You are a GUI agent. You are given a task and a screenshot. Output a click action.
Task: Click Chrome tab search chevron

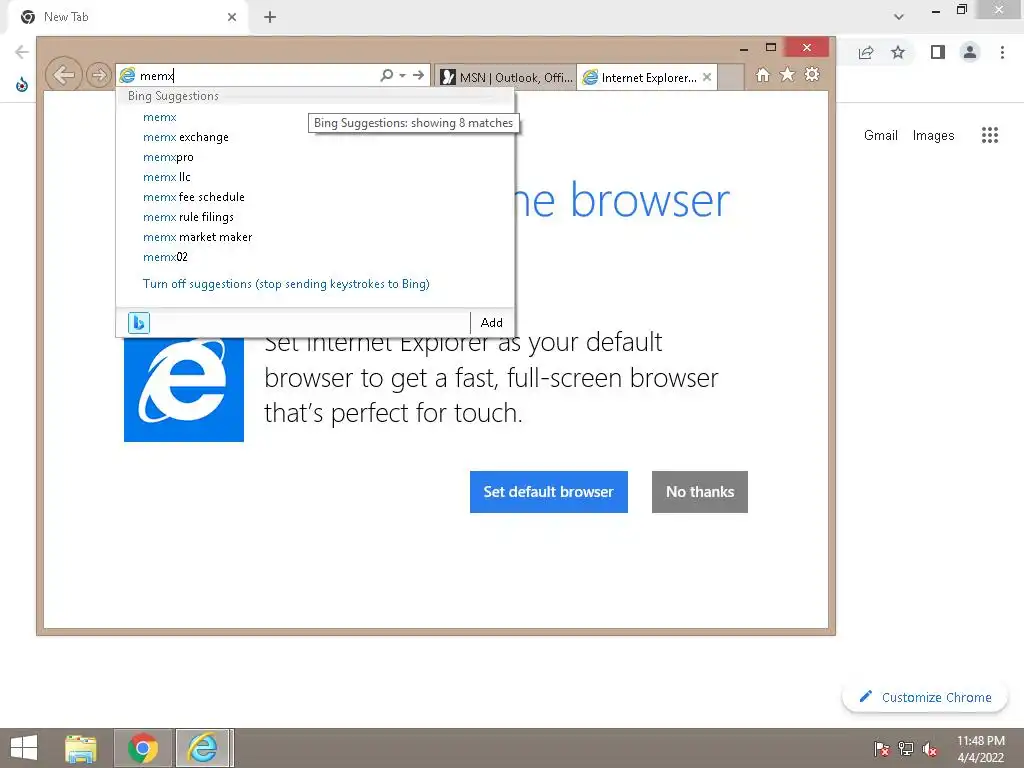tap(899, 17)
